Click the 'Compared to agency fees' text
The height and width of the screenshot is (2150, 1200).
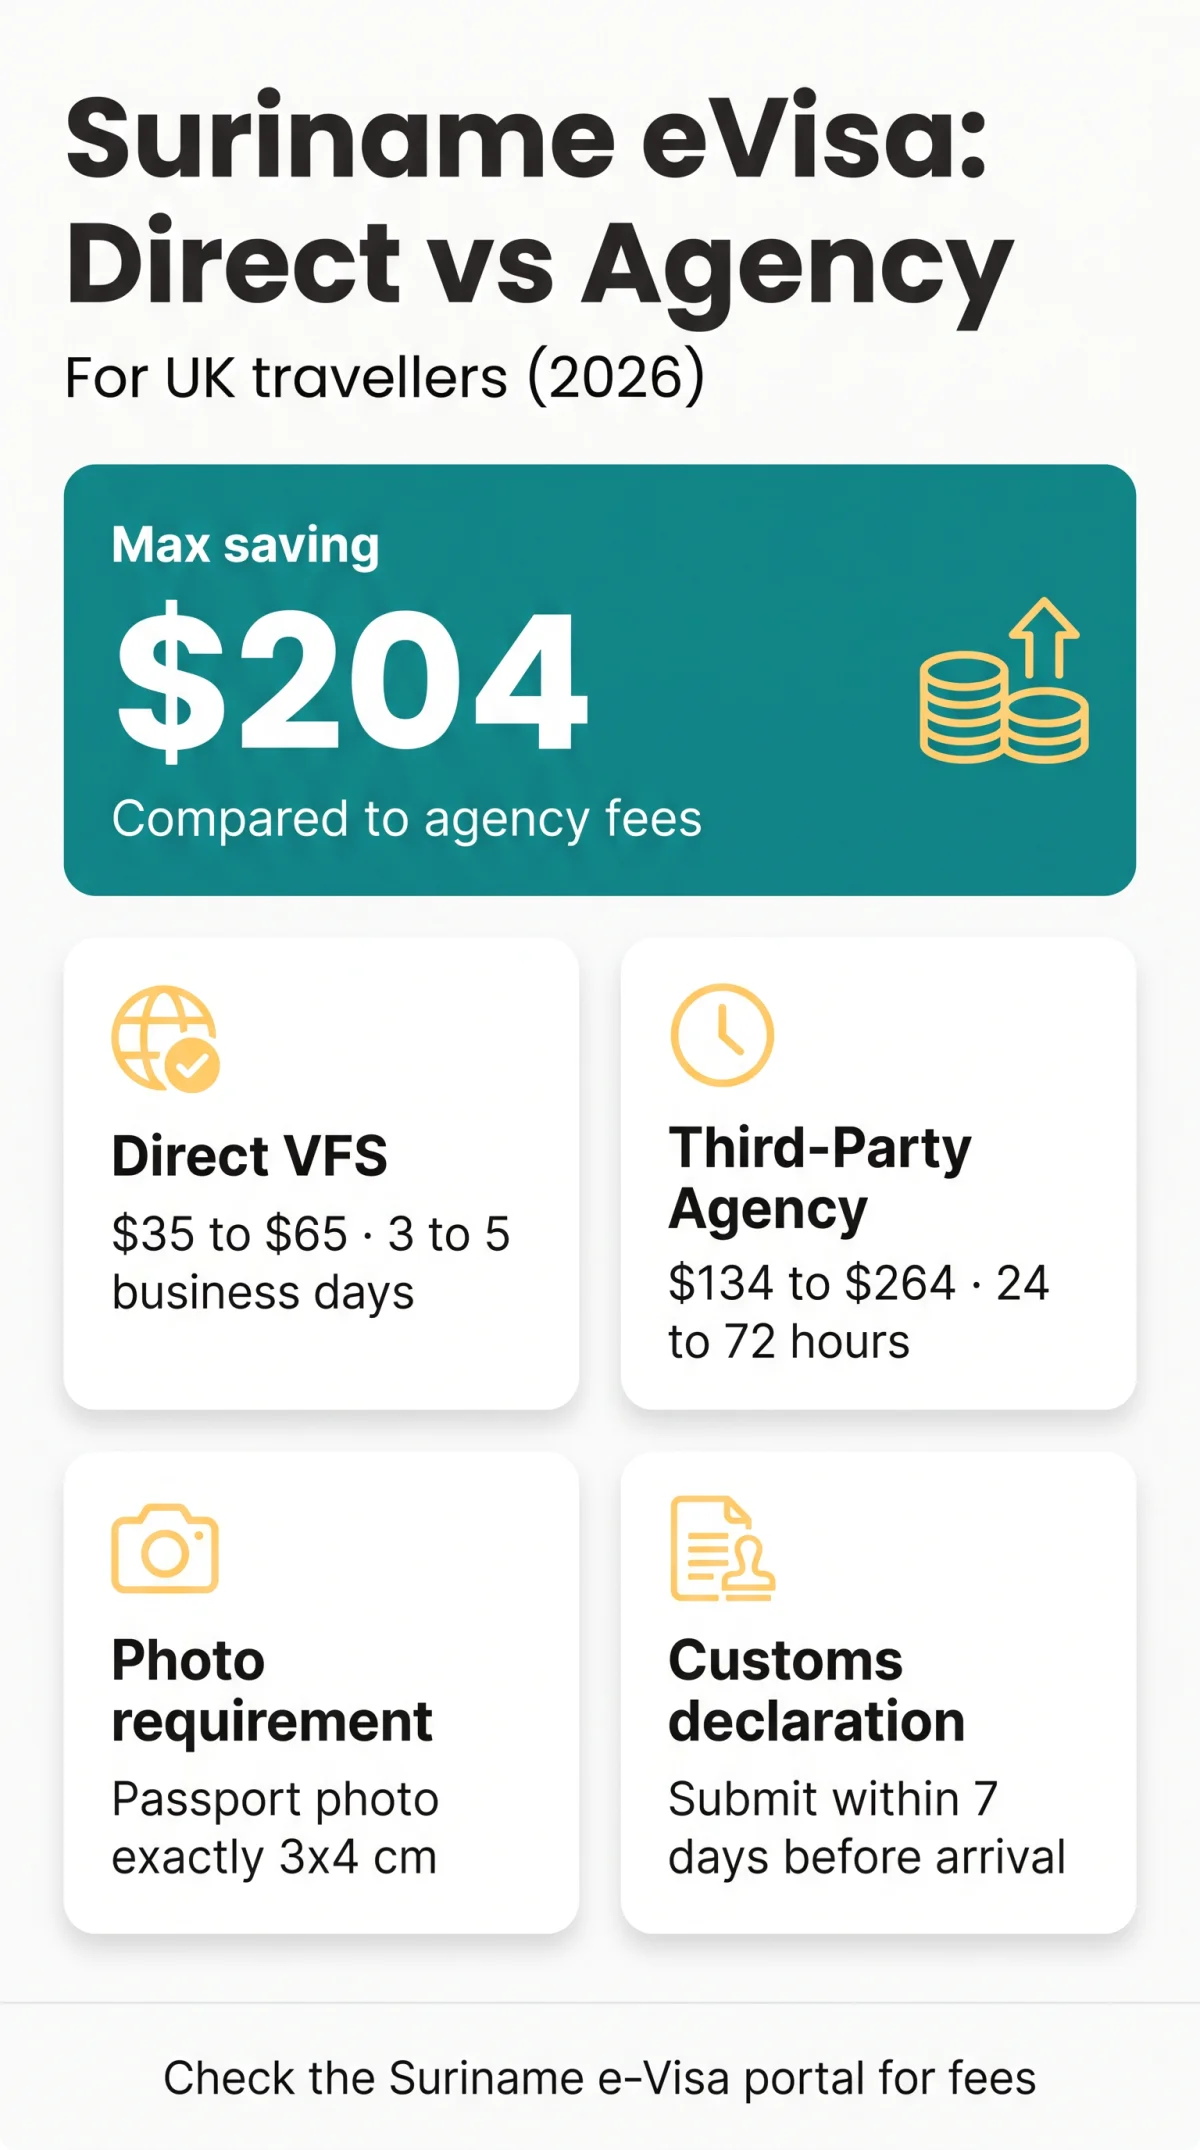(407, 819)
